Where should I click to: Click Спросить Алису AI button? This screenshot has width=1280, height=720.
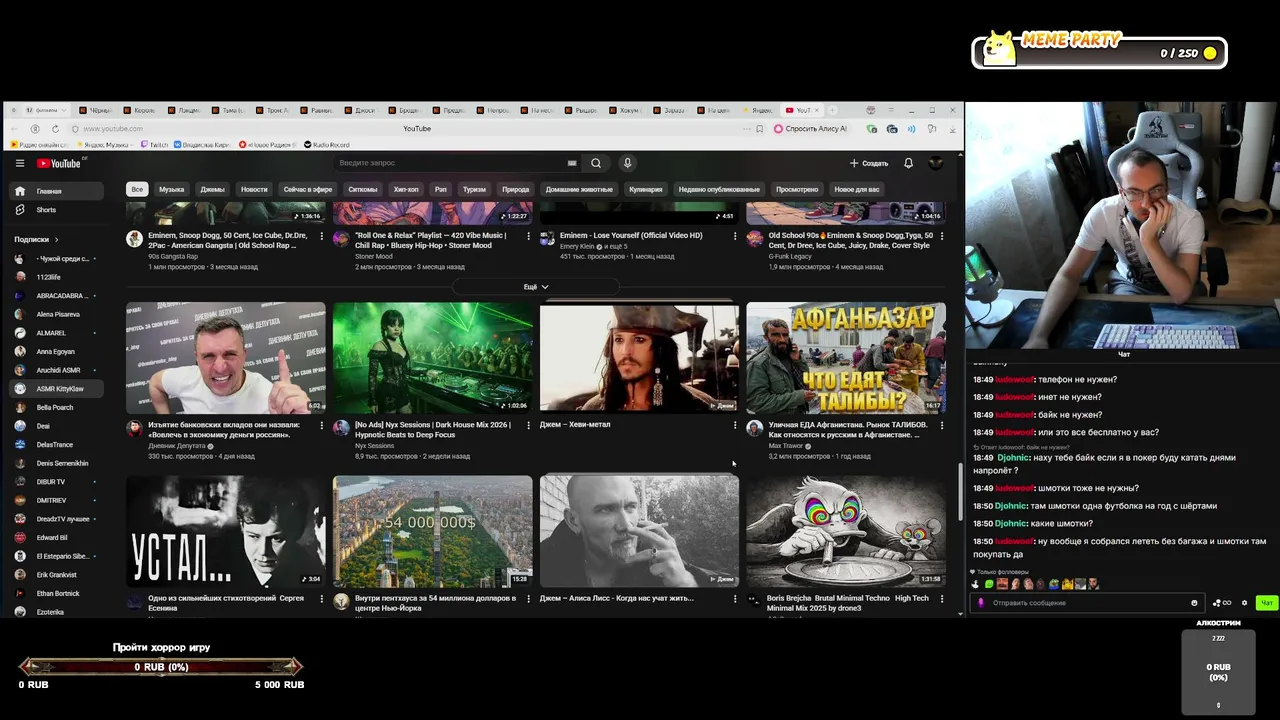(x=811, y=129)
